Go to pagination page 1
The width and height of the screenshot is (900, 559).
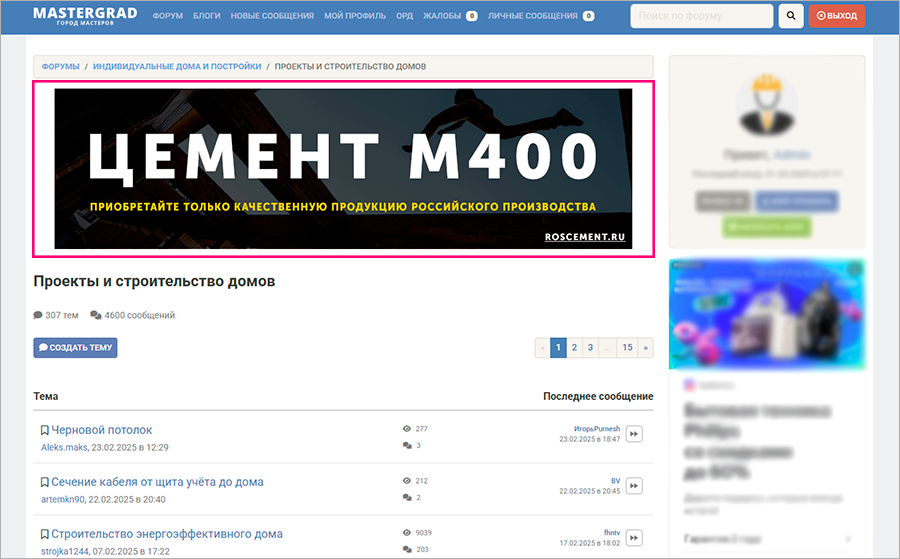[558, 348]
